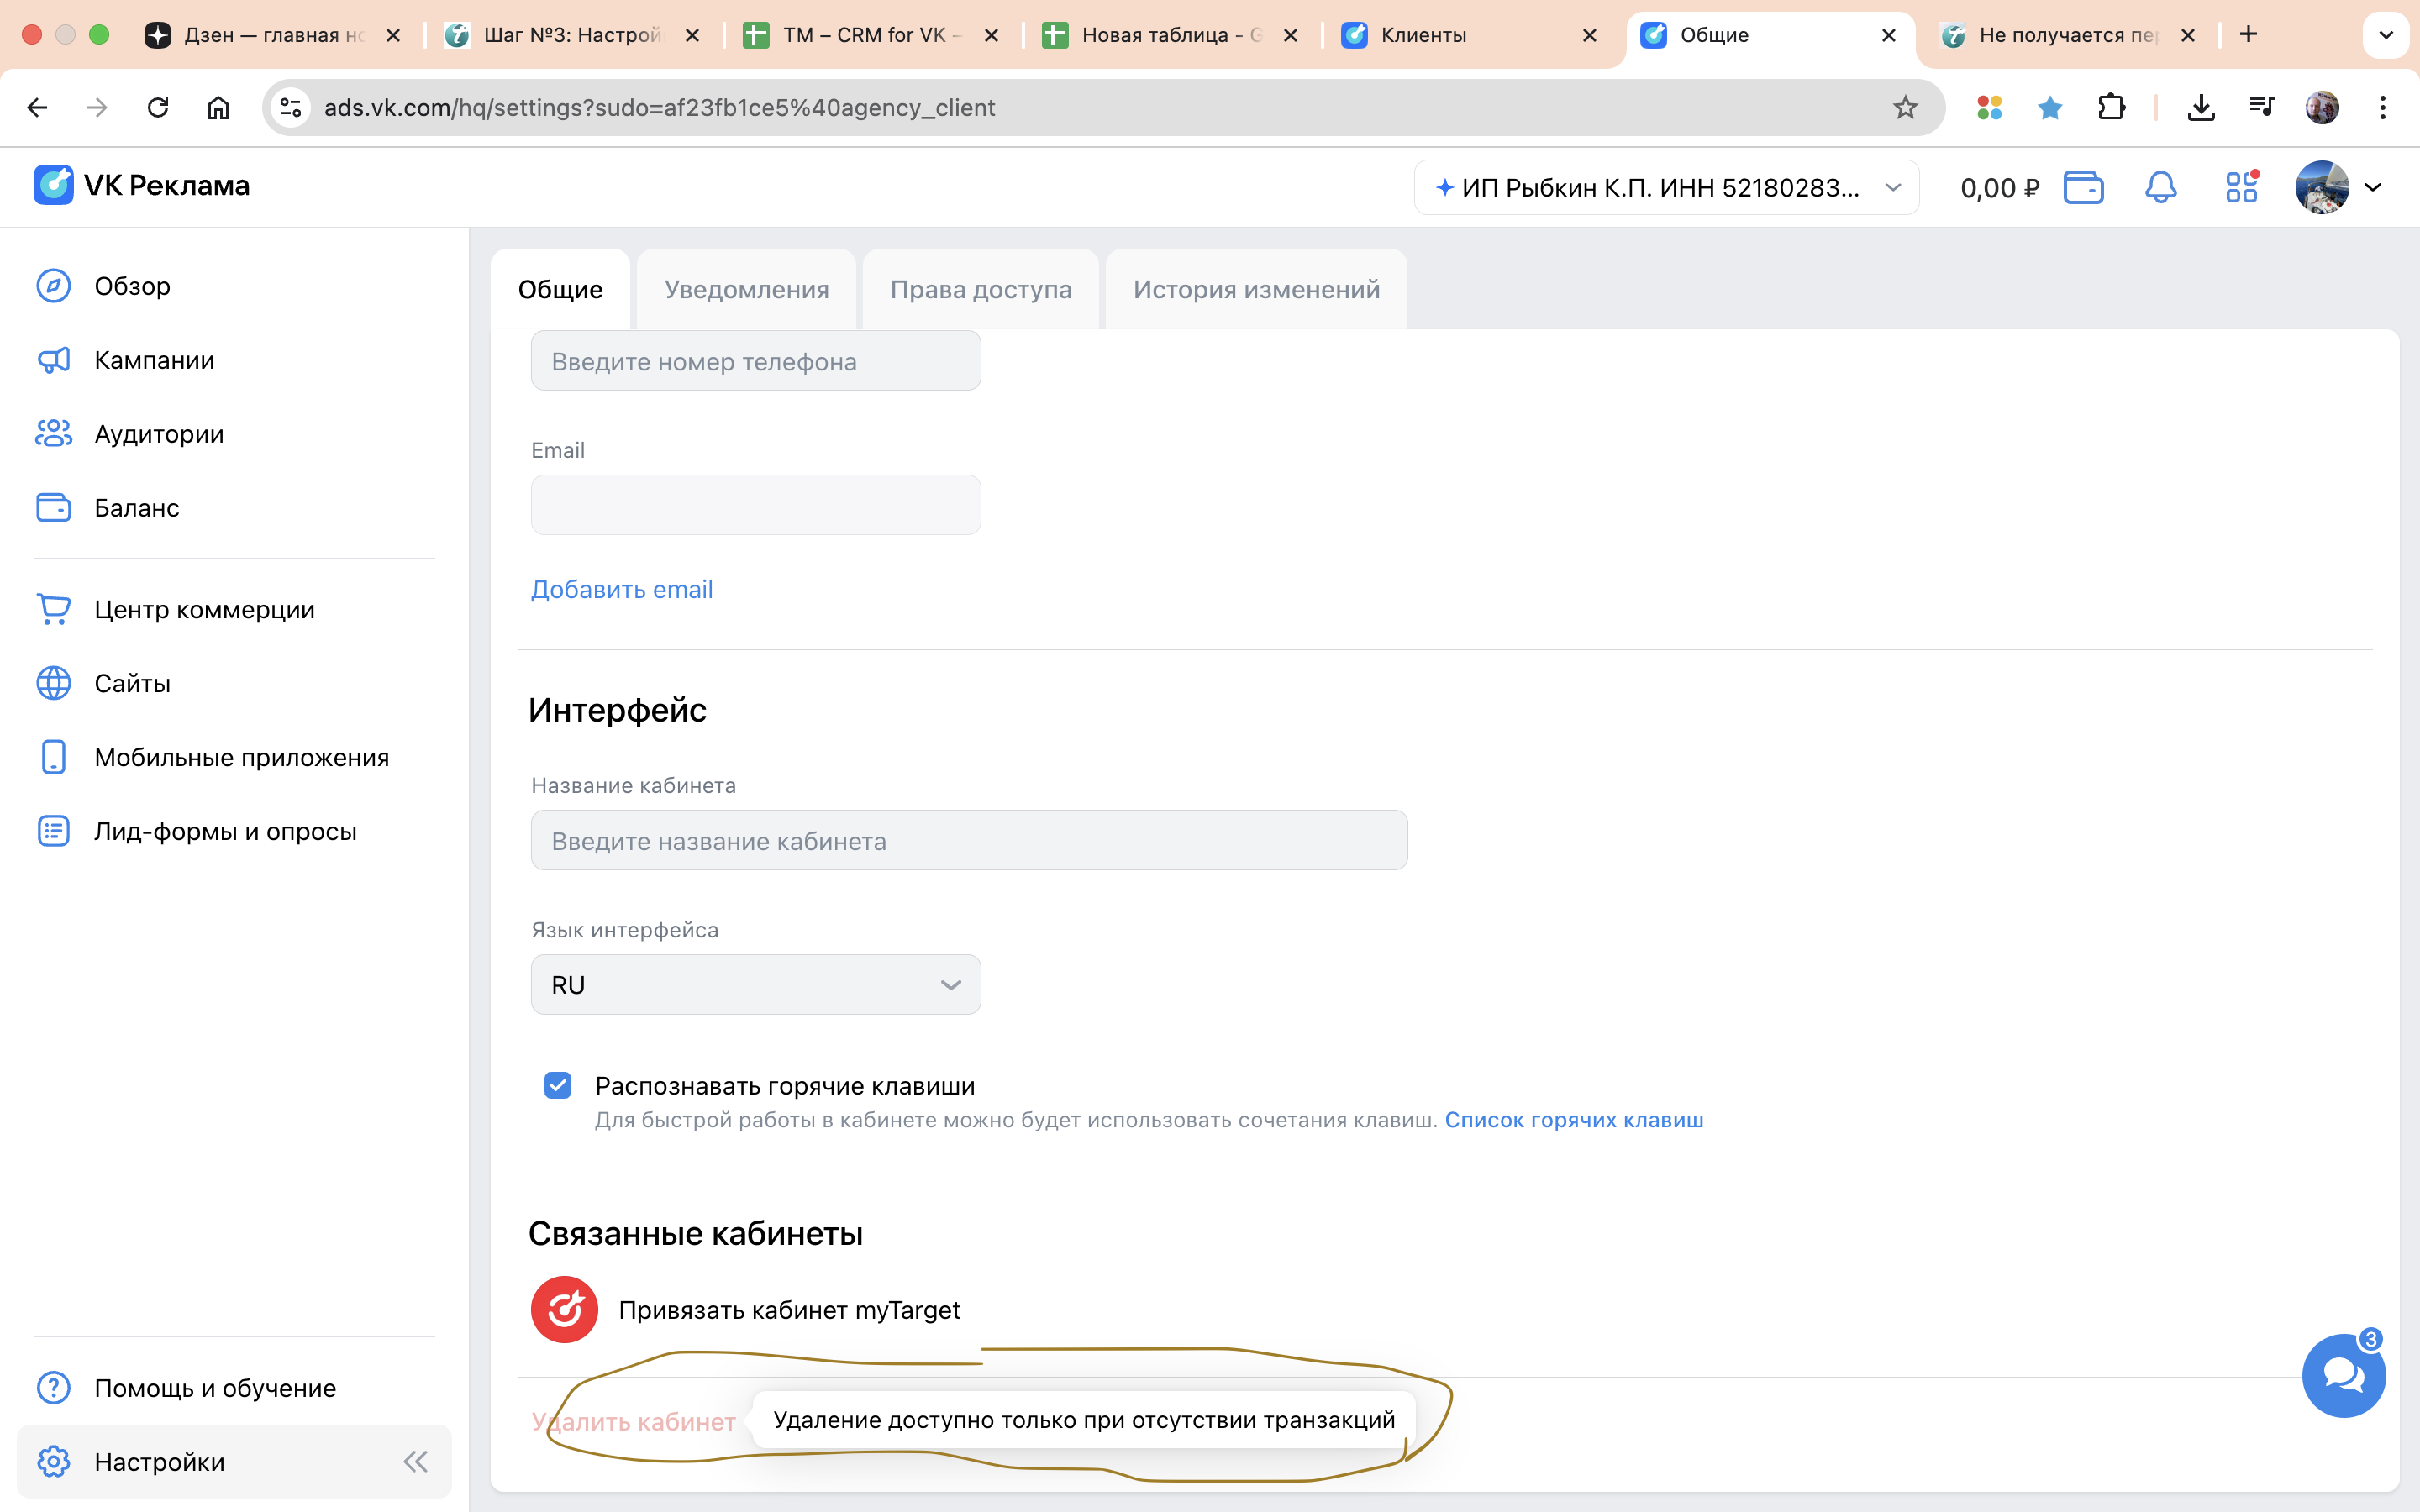The image size is (2420, 1512).
Task: Open the wallet balance icon in header
Action: click(x=2083, y=187)
